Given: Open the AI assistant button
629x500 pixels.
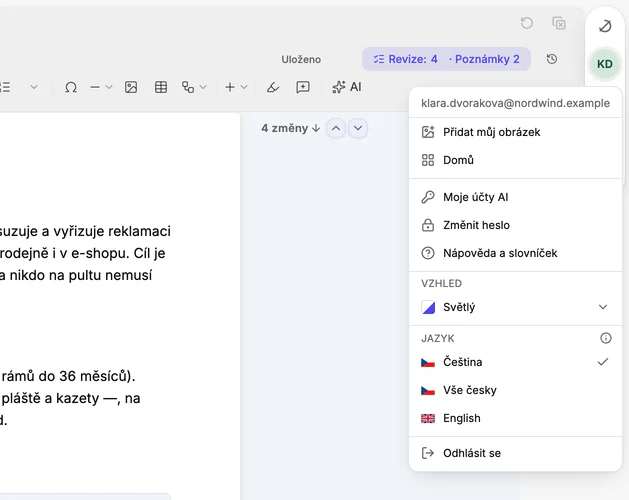Looking at the screenshot, I should click(x=347, y=87).
